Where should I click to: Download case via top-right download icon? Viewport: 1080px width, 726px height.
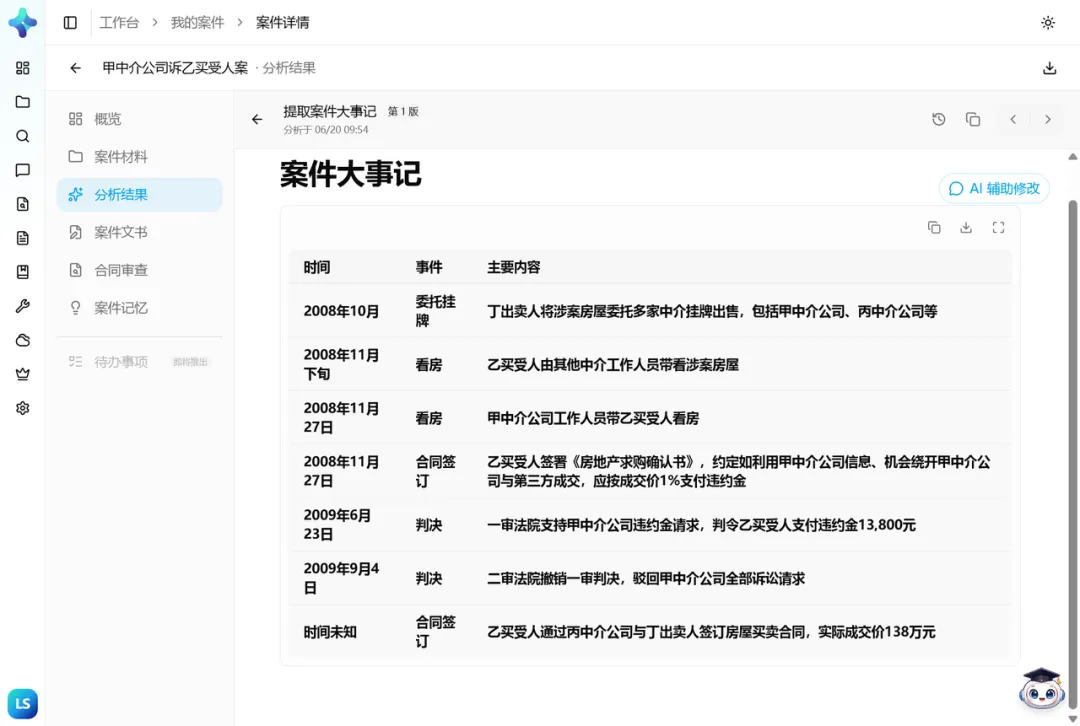tap(1049, 68)
